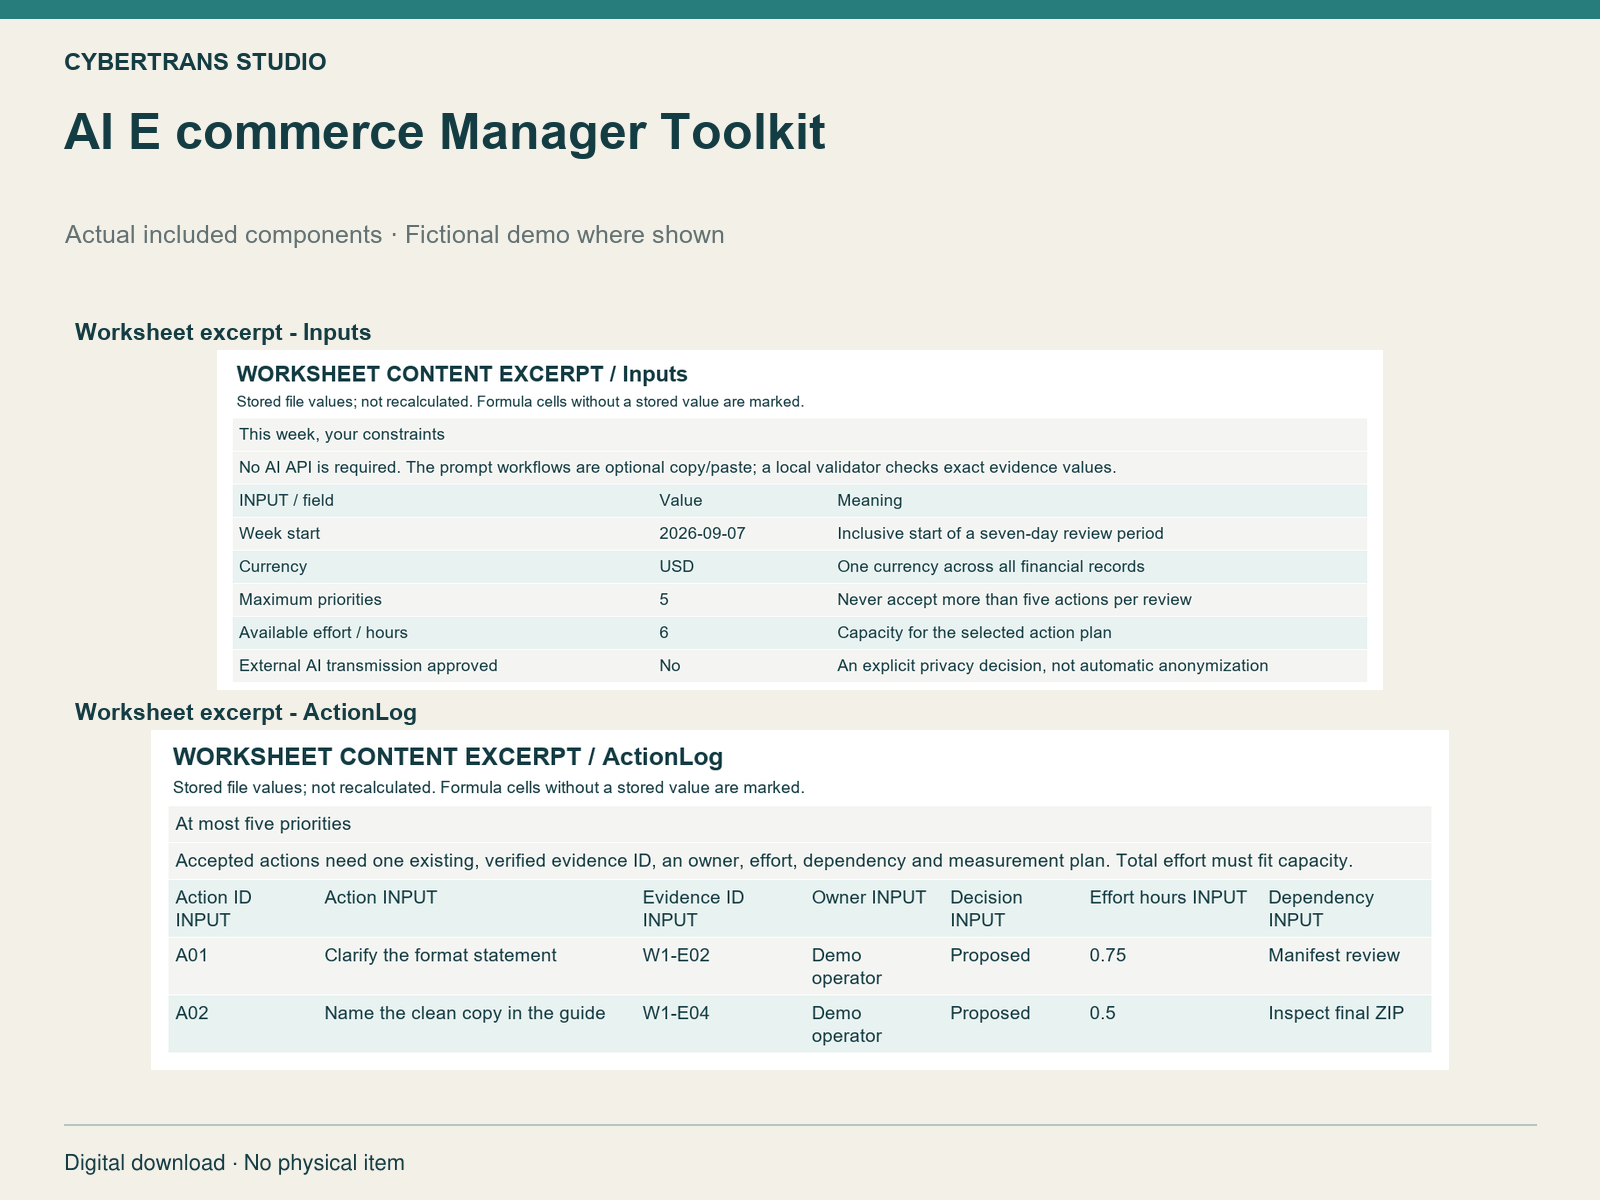Select the A02 action ID cell
1600x1200 pixels.
point(192,1013)
